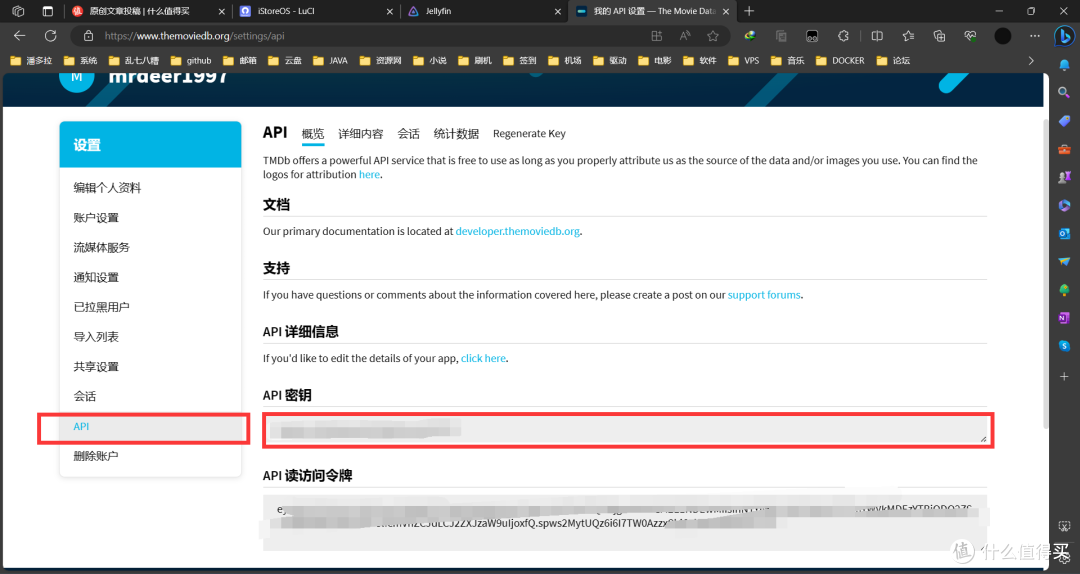View site info via the address bar lock icon
Screen dimensions: 1080x574
coord(88,36)
